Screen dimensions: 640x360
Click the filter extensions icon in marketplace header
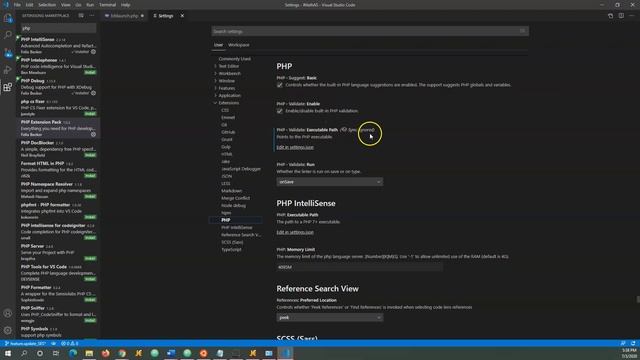click(x=81, y=16)
